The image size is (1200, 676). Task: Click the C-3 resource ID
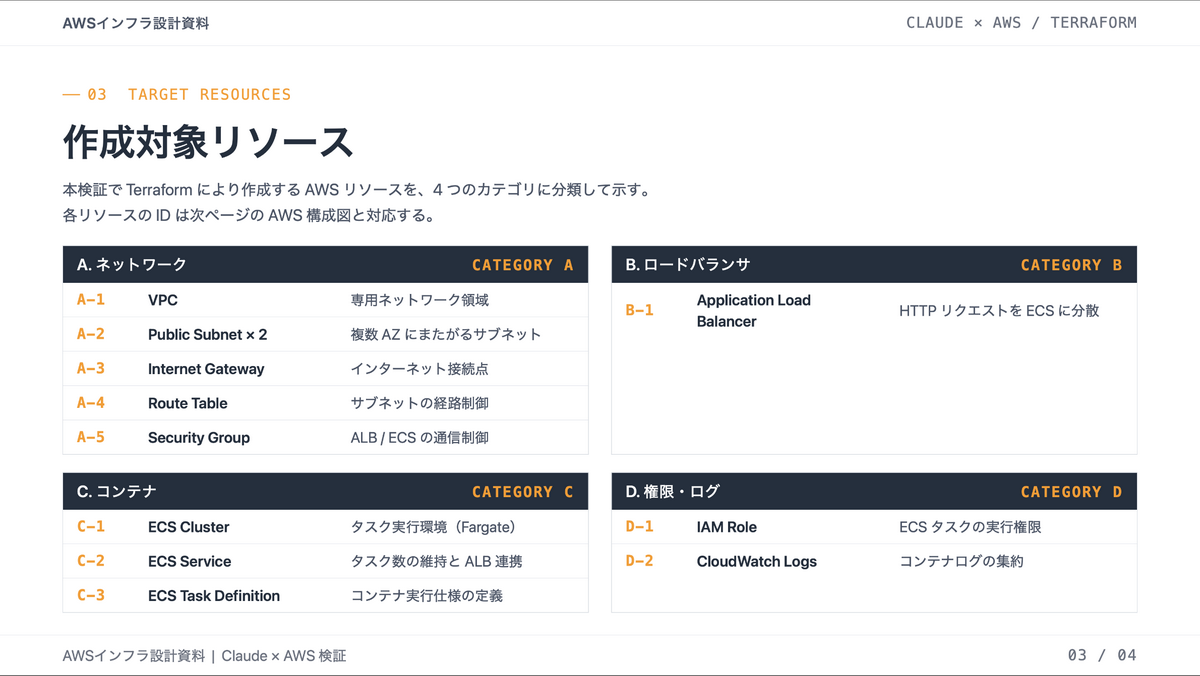click(x=91, y=595)
